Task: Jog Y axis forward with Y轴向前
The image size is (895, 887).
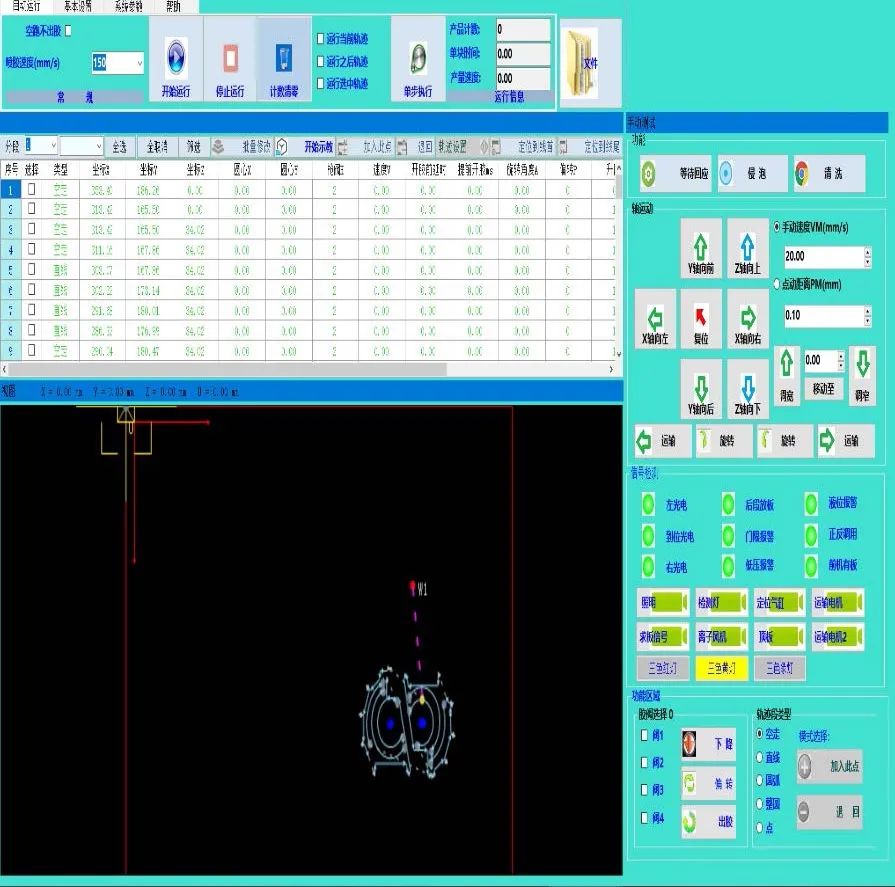Action: point(701,247)
